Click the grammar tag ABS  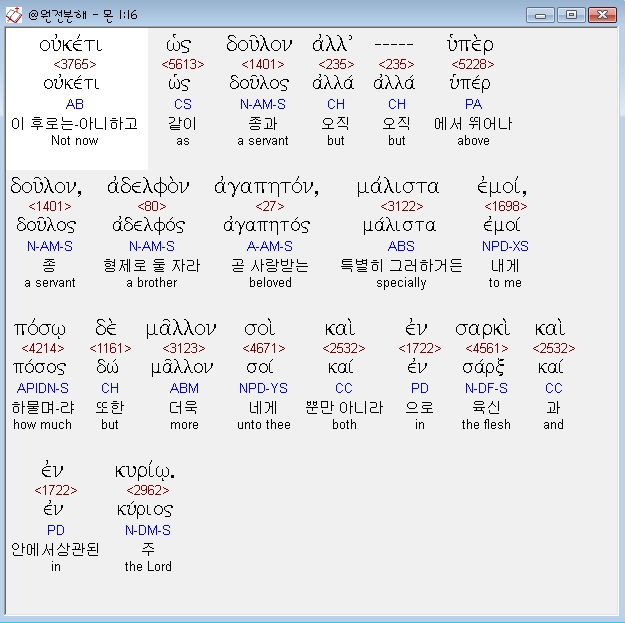pos(401,246)
